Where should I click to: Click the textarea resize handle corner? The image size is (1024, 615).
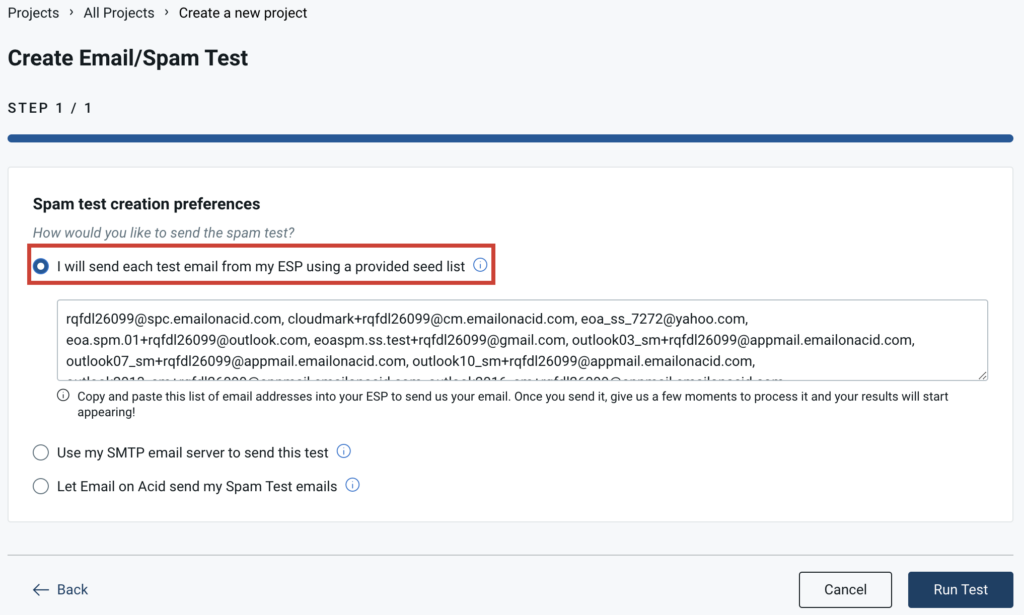(x=983, y=375)
